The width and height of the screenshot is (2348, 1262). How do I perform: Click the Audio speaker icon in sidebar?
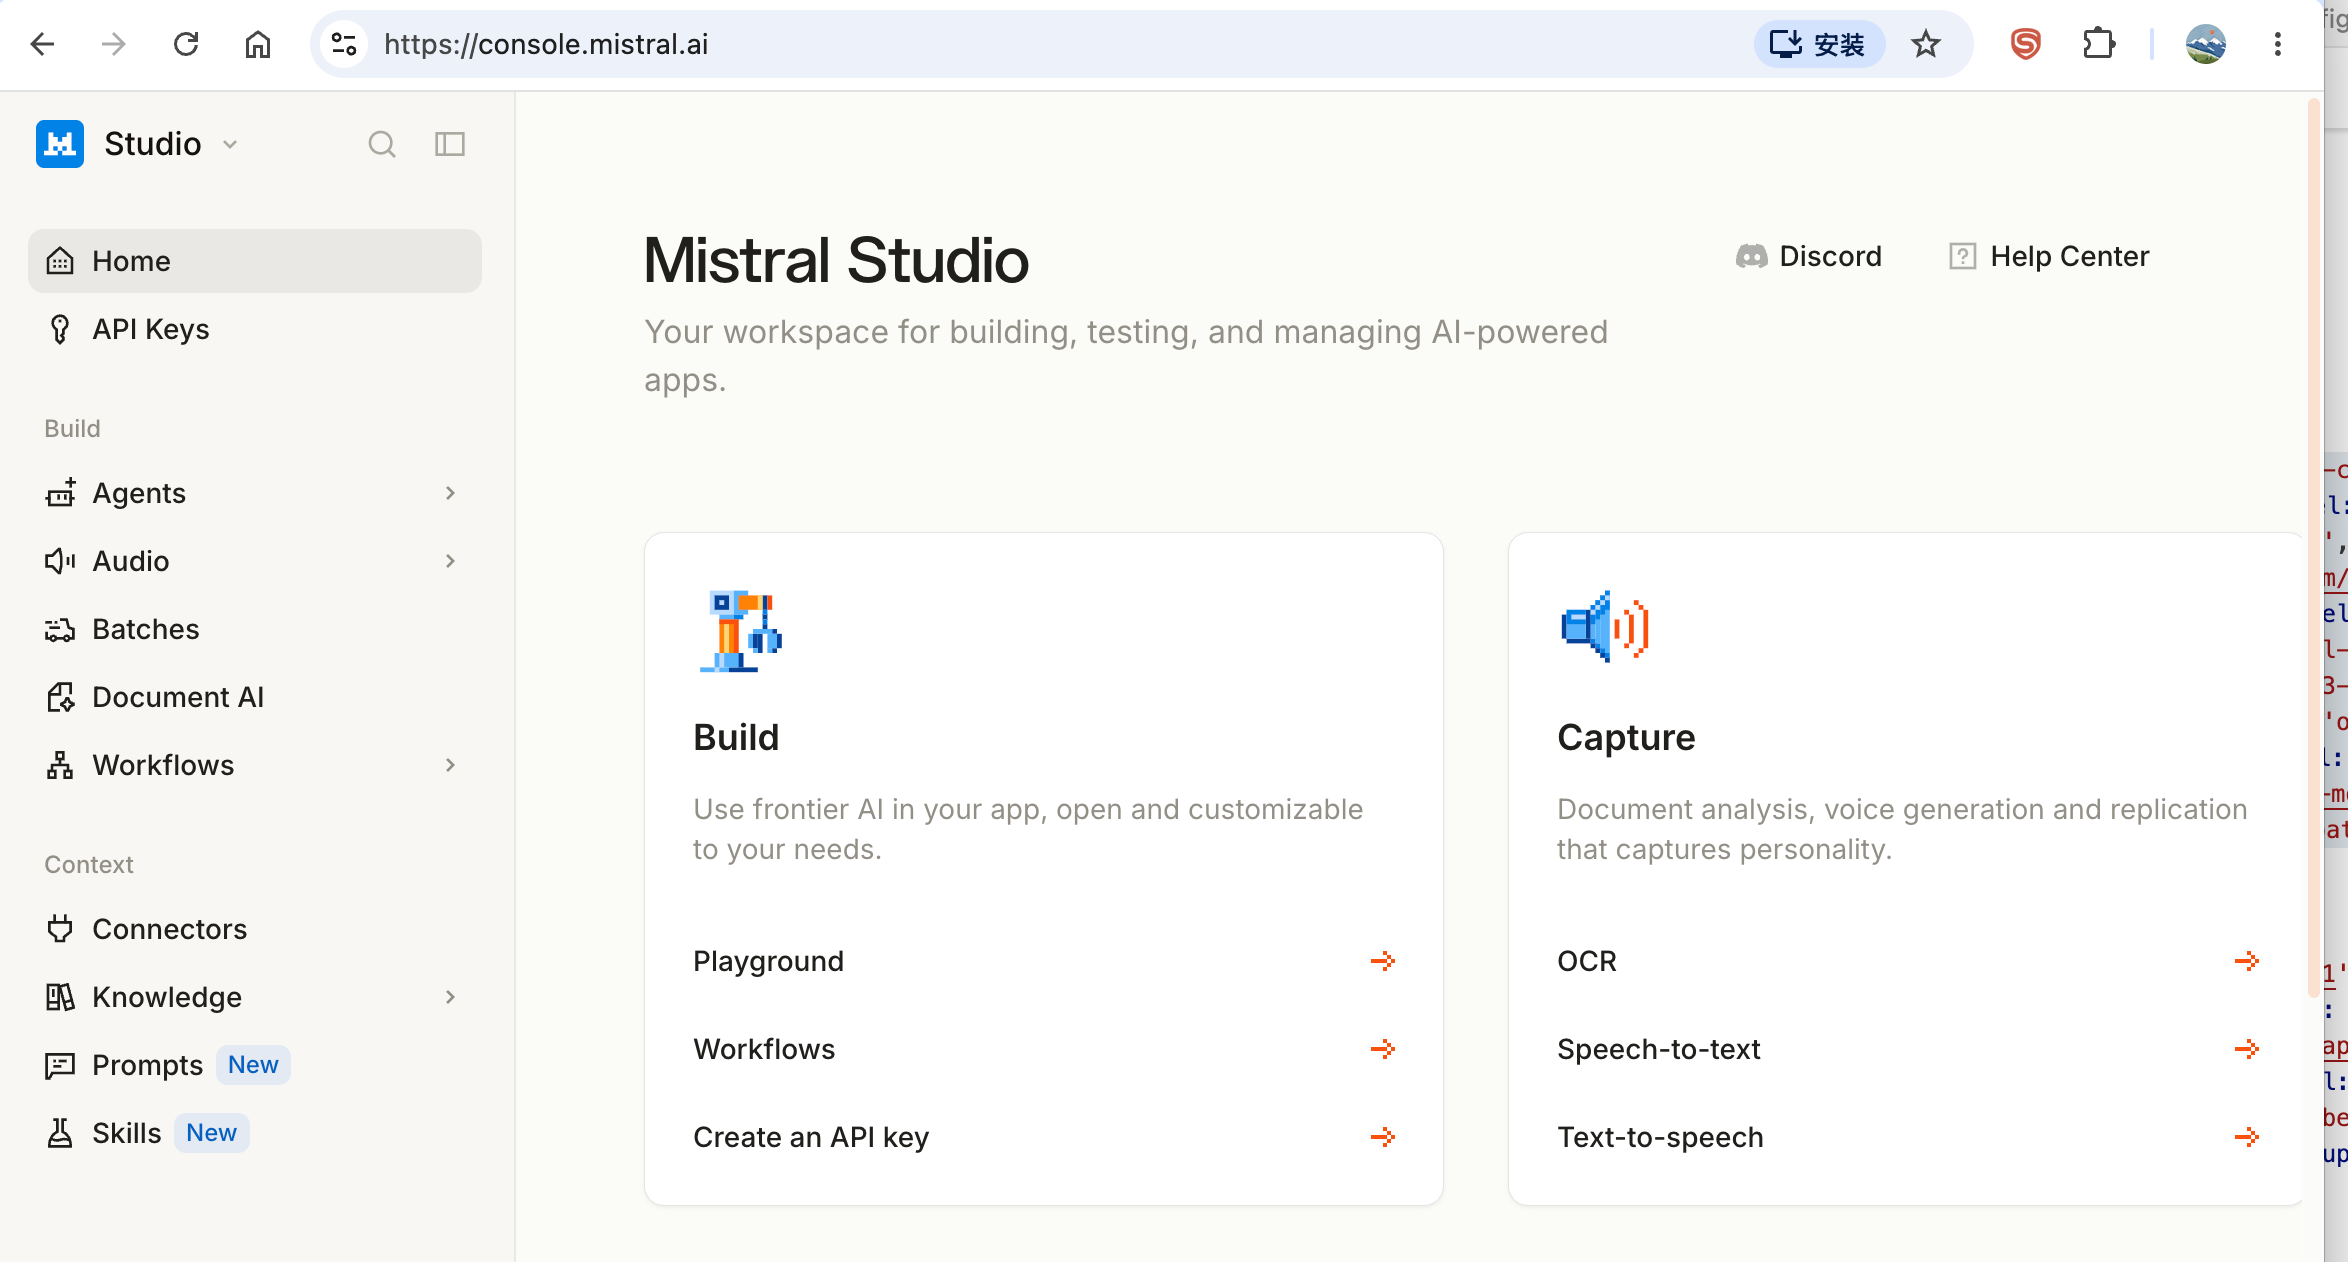click(60, 561)
